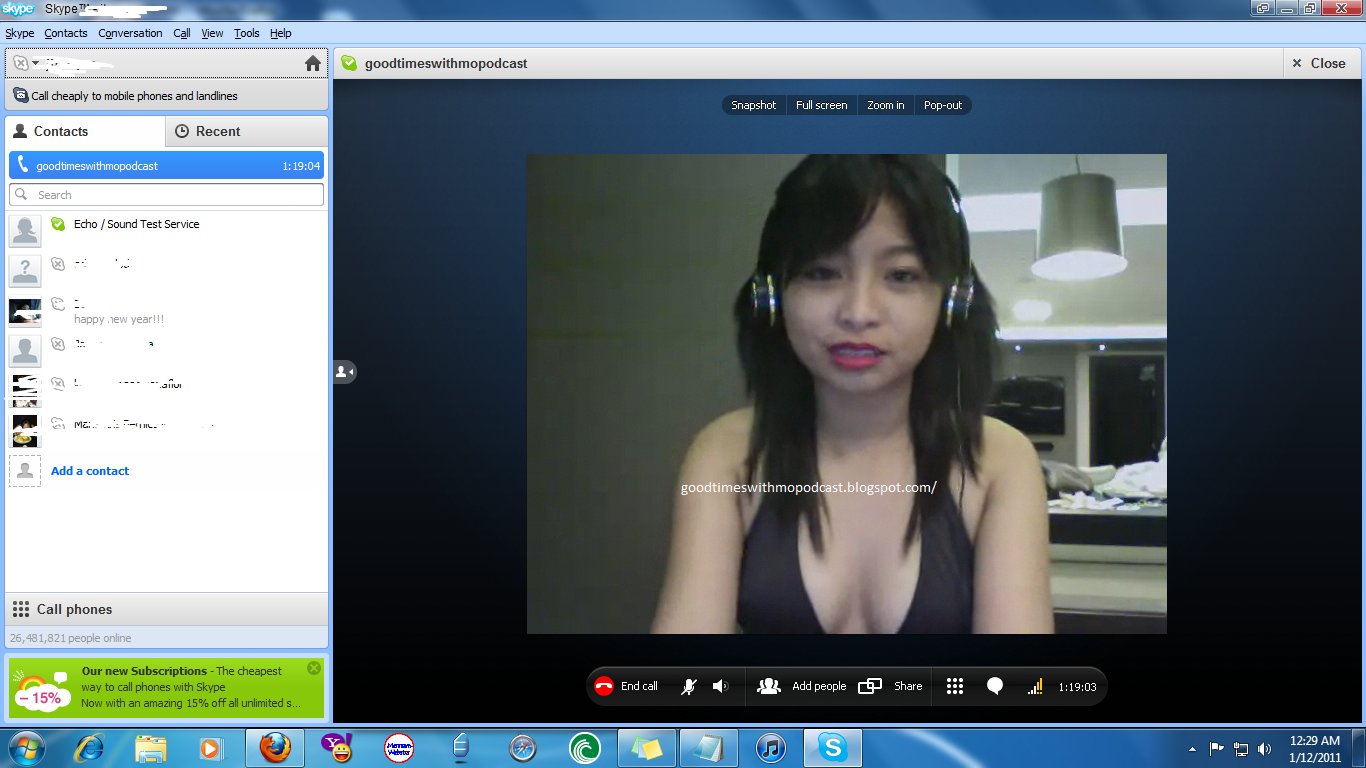The image size is (1366, 768).
Task: Mute the microphone in call controls
Action: tap(688, 686)
